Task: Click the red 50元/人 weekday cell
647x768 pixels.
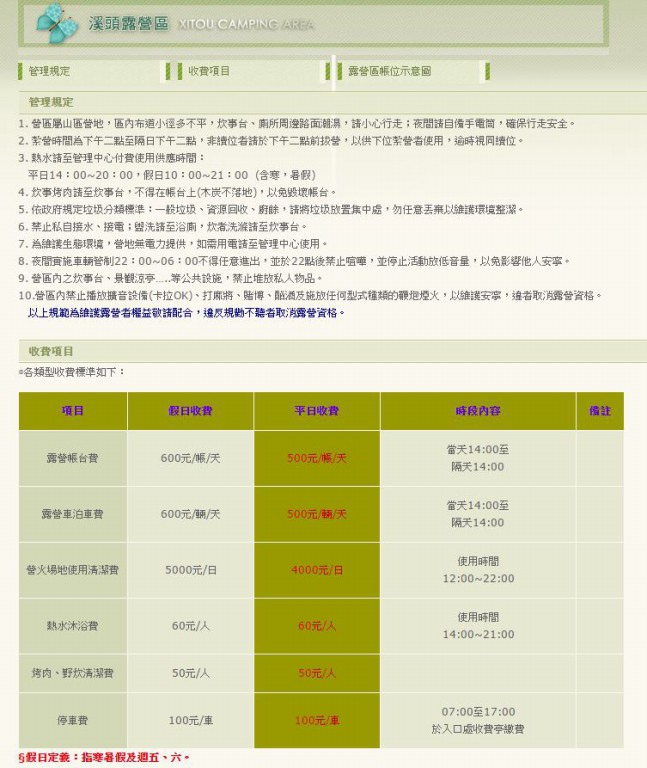Action: [316, 673]
